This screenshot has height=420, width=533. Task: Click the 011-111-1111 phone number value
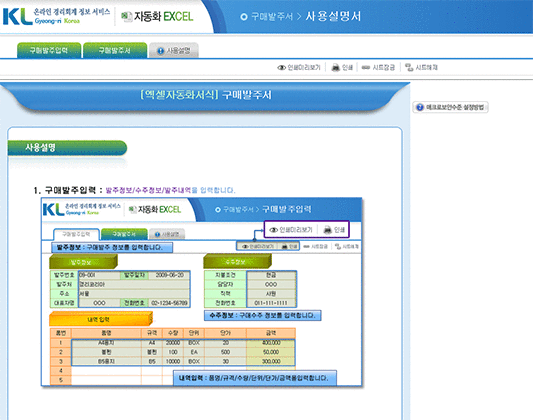tap(271, 303)
